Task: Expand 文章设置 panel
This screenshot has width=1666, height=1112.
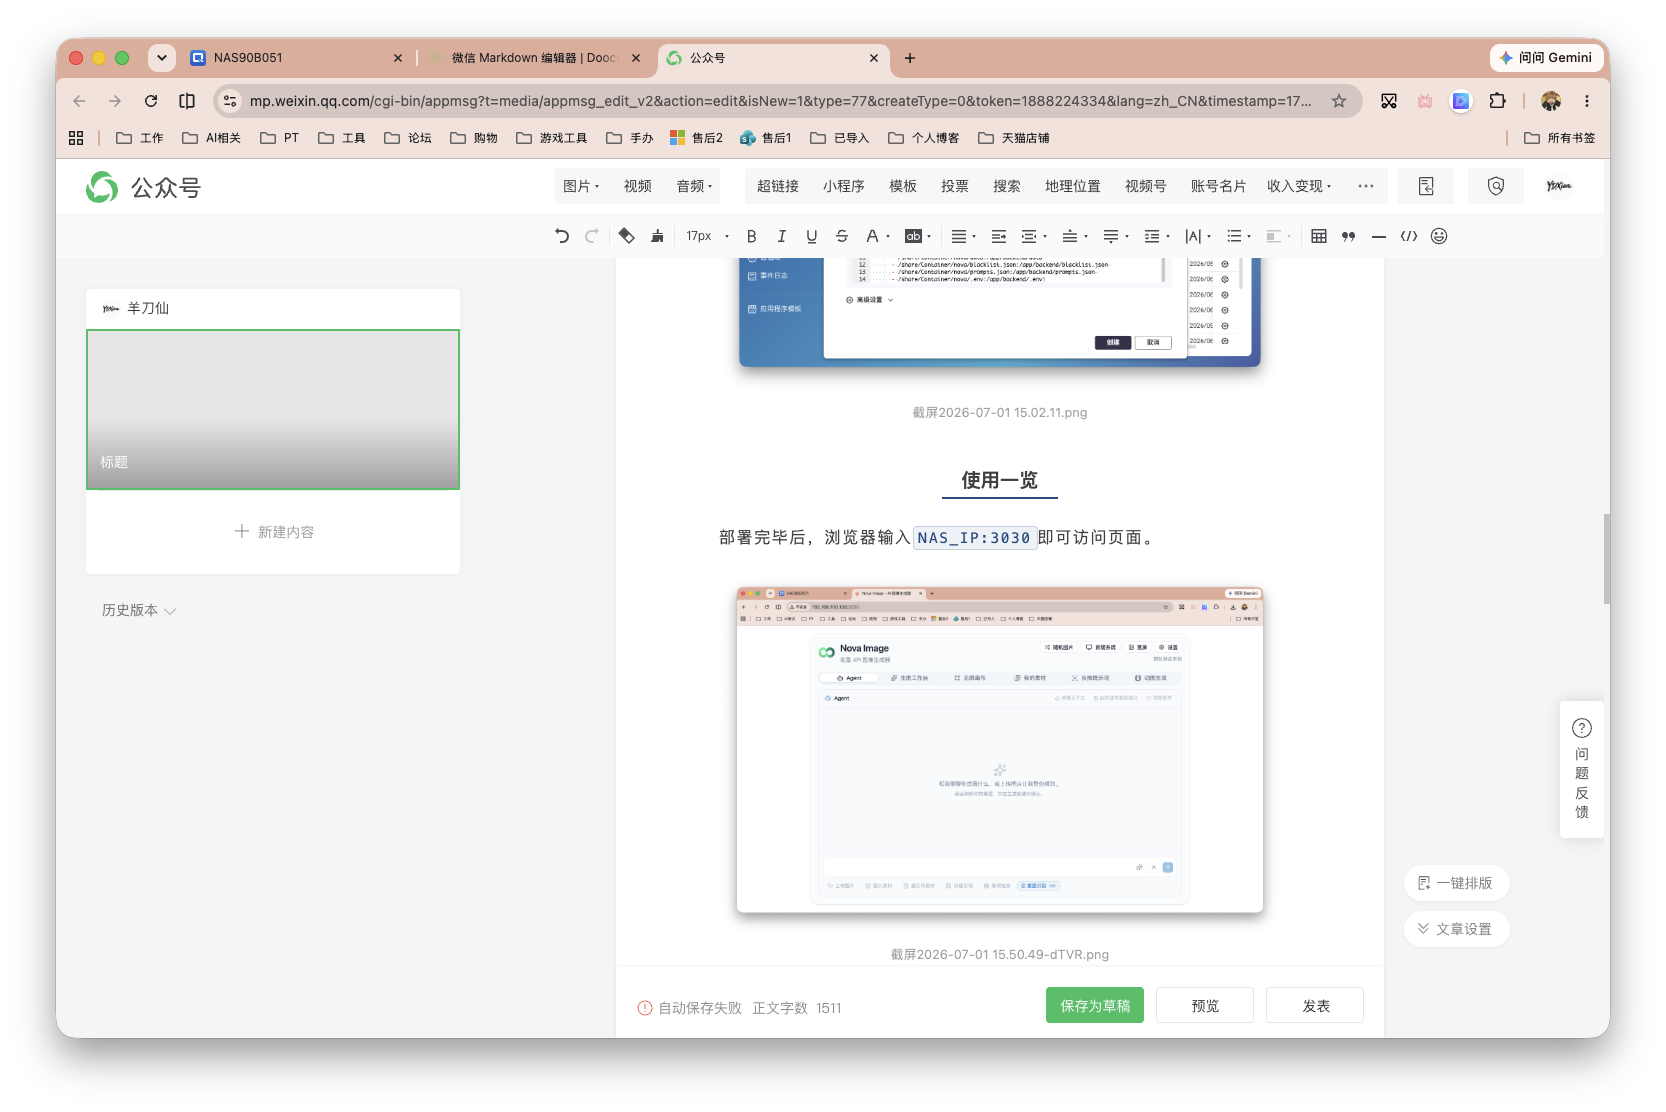Action: [x=1456, y=929]
